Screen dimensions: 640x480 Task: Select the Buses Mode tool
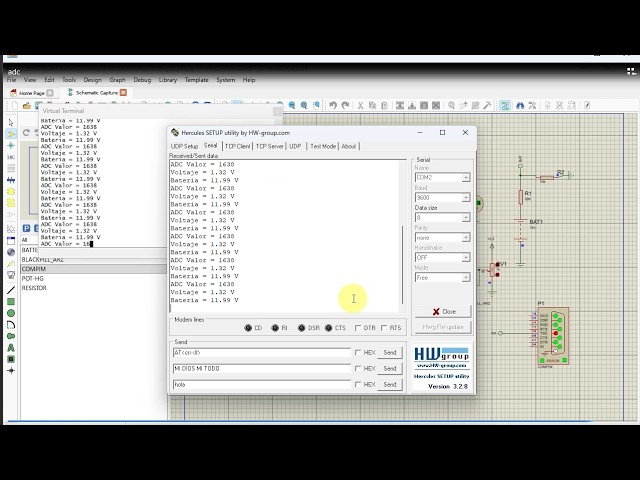coord(11,180)
